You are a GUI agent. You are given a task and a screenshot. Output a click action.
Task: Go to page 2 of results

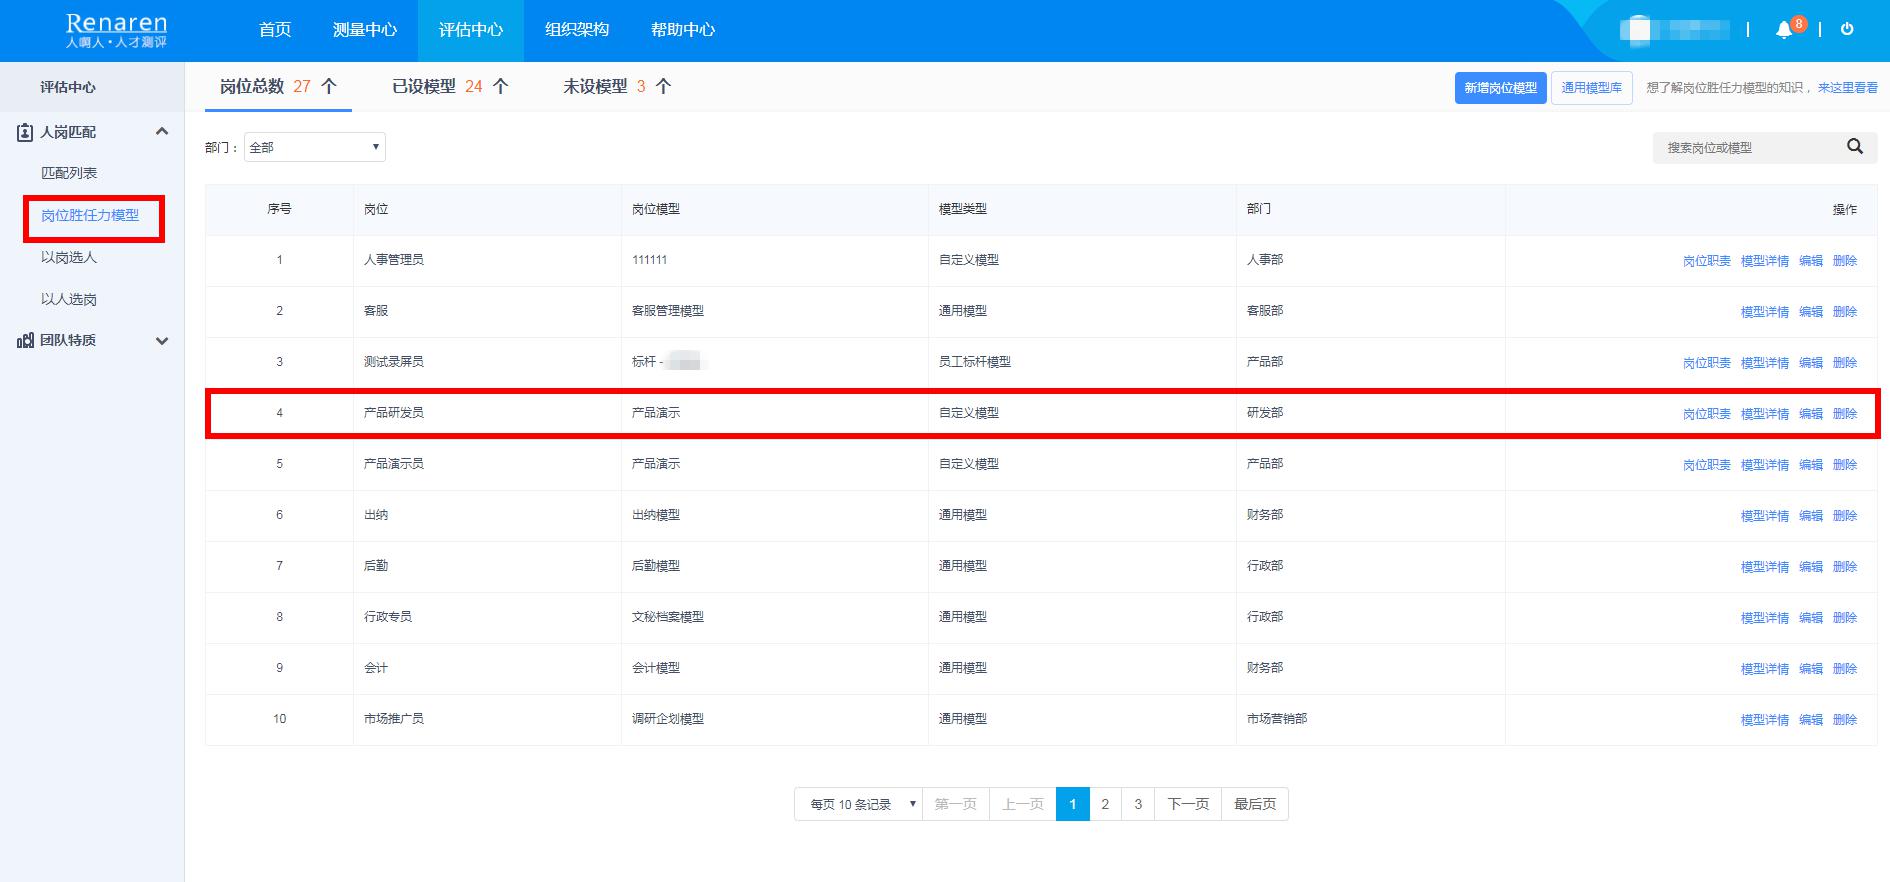point(1105,804)
